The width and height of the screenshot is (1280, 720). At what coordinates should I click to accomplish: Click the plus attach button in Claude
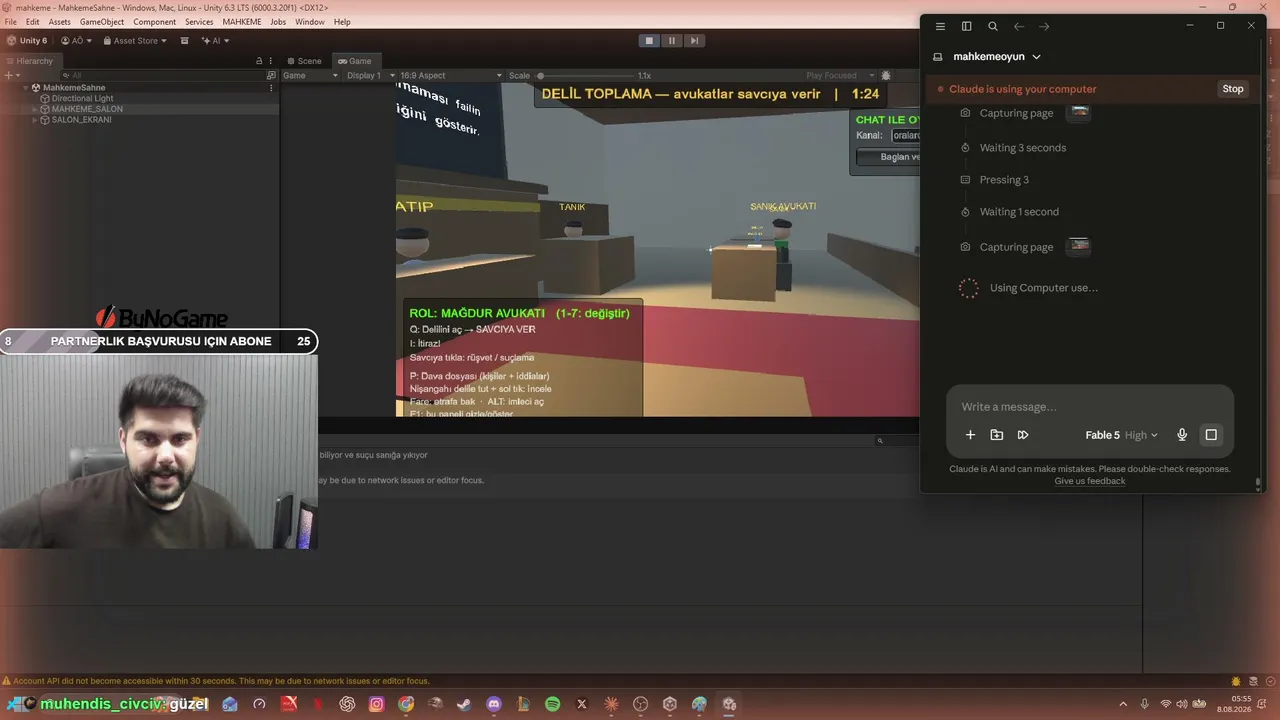970,435
